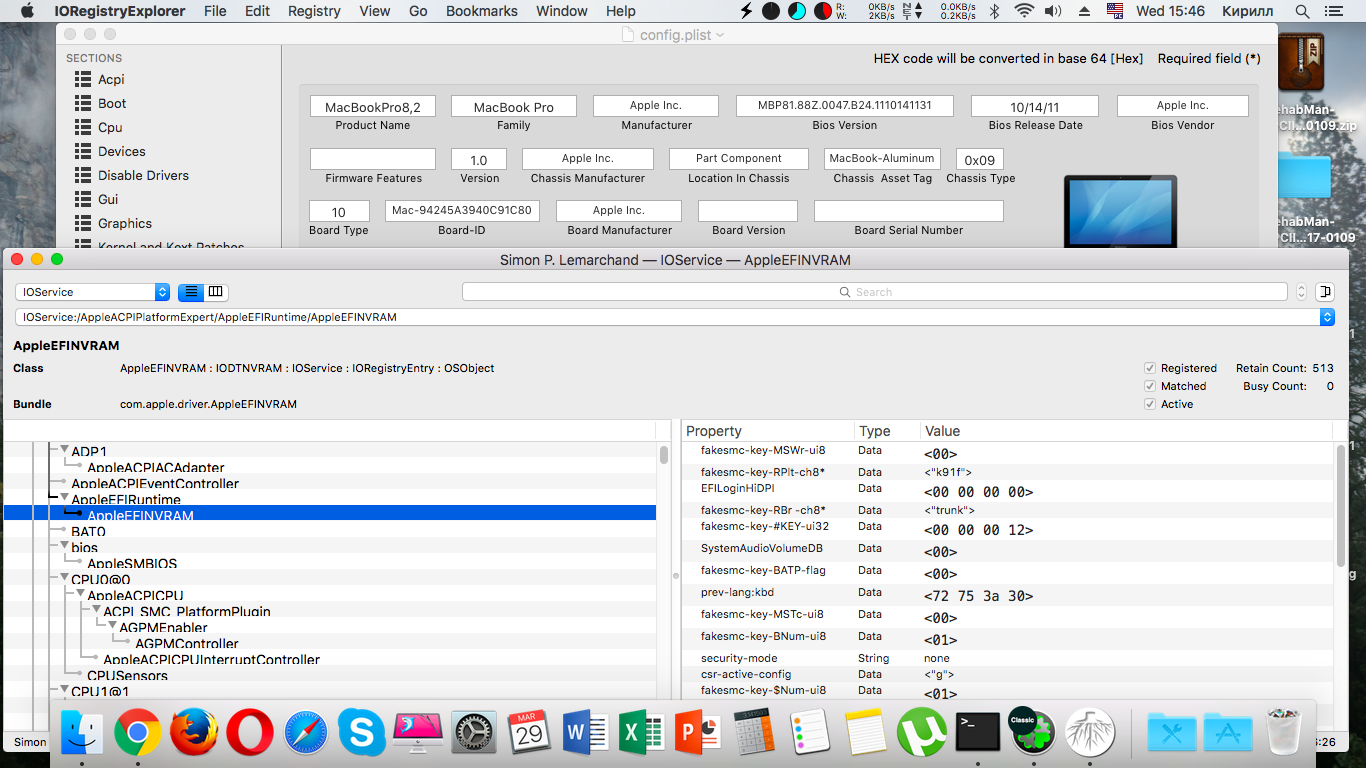
Task: Click the IORegistryExplorer root-tree Dock icon
Action: (x=1090, y=733)
